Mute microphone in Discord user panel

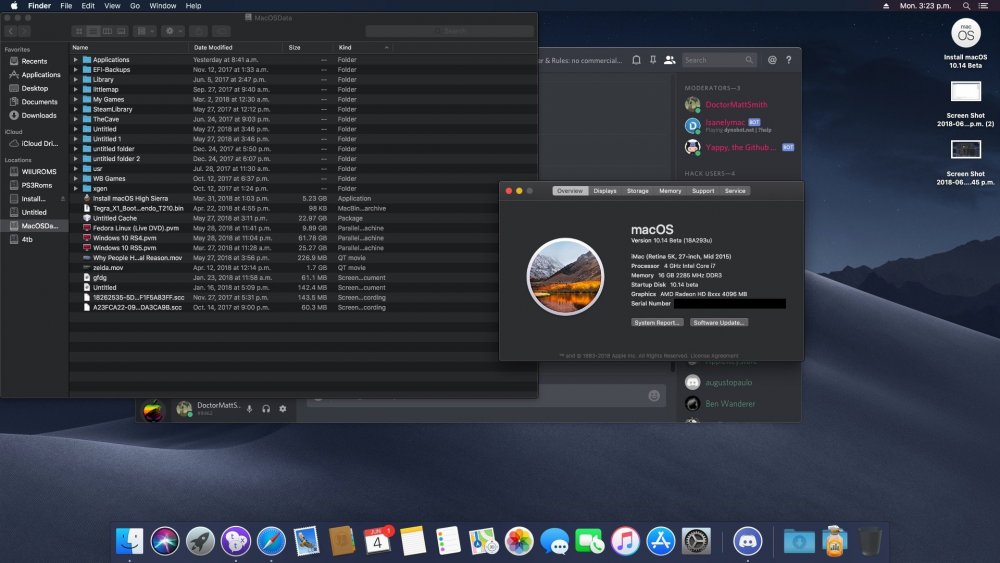[249, 409]
